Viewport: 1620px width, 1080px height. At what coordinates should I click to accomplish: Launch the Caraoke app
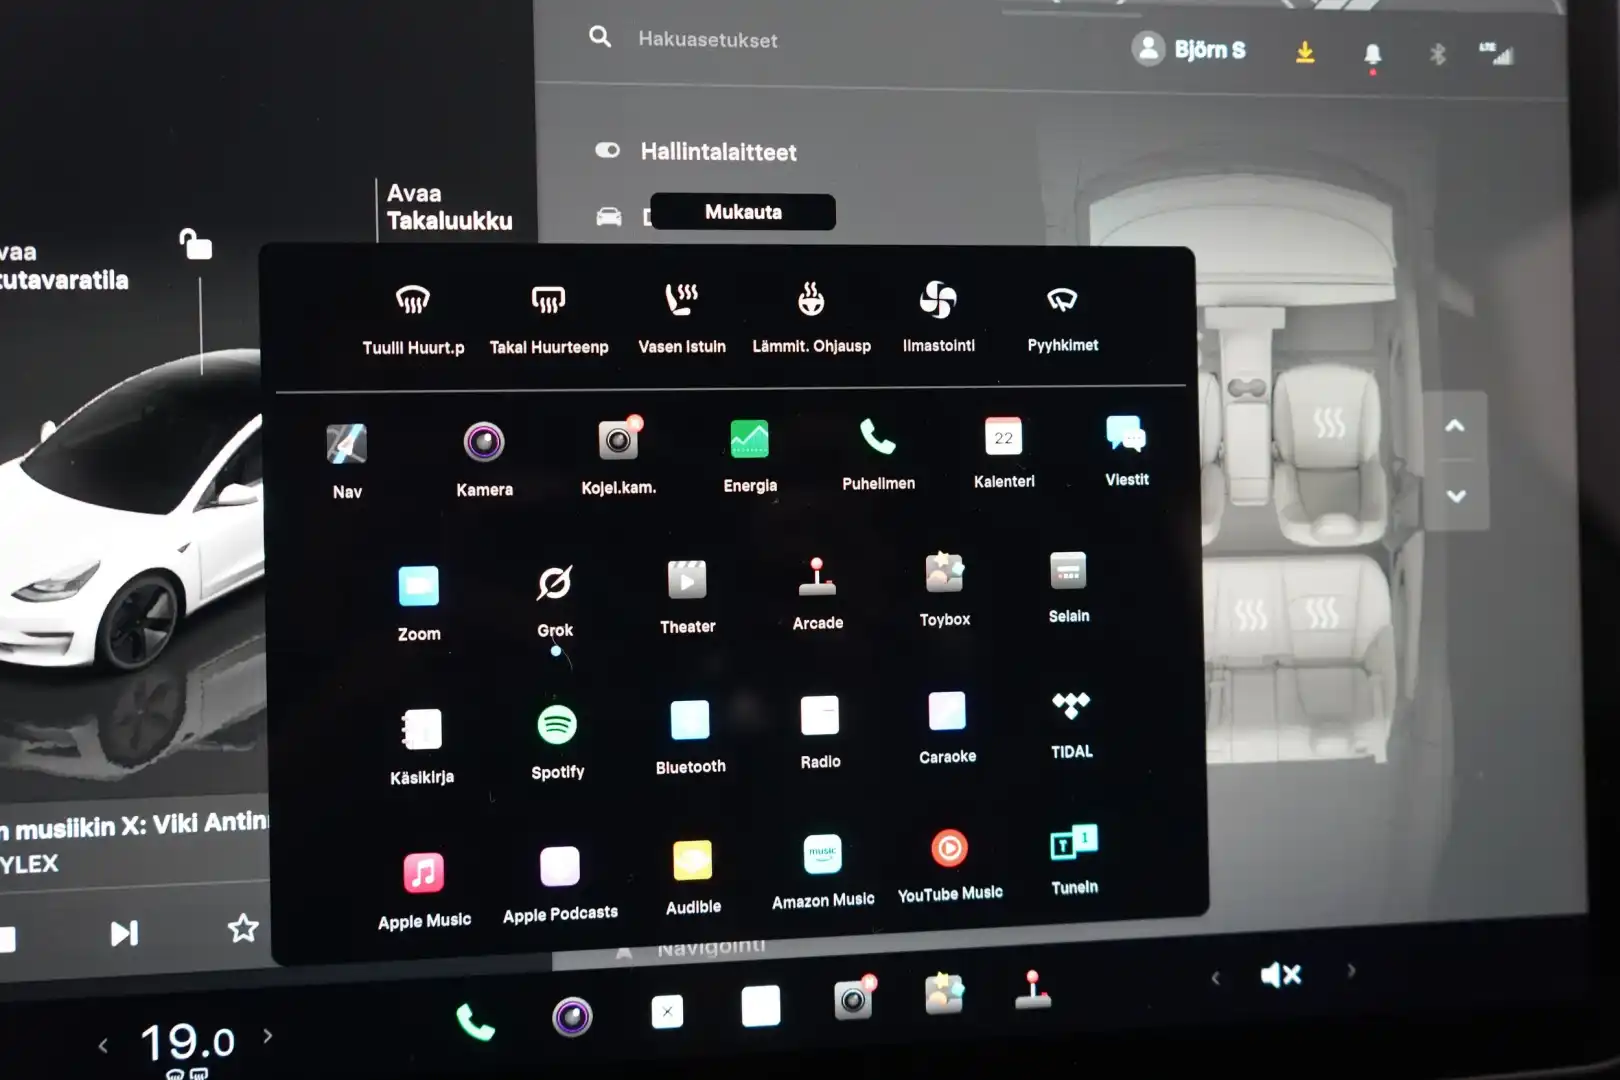[947, 728]
